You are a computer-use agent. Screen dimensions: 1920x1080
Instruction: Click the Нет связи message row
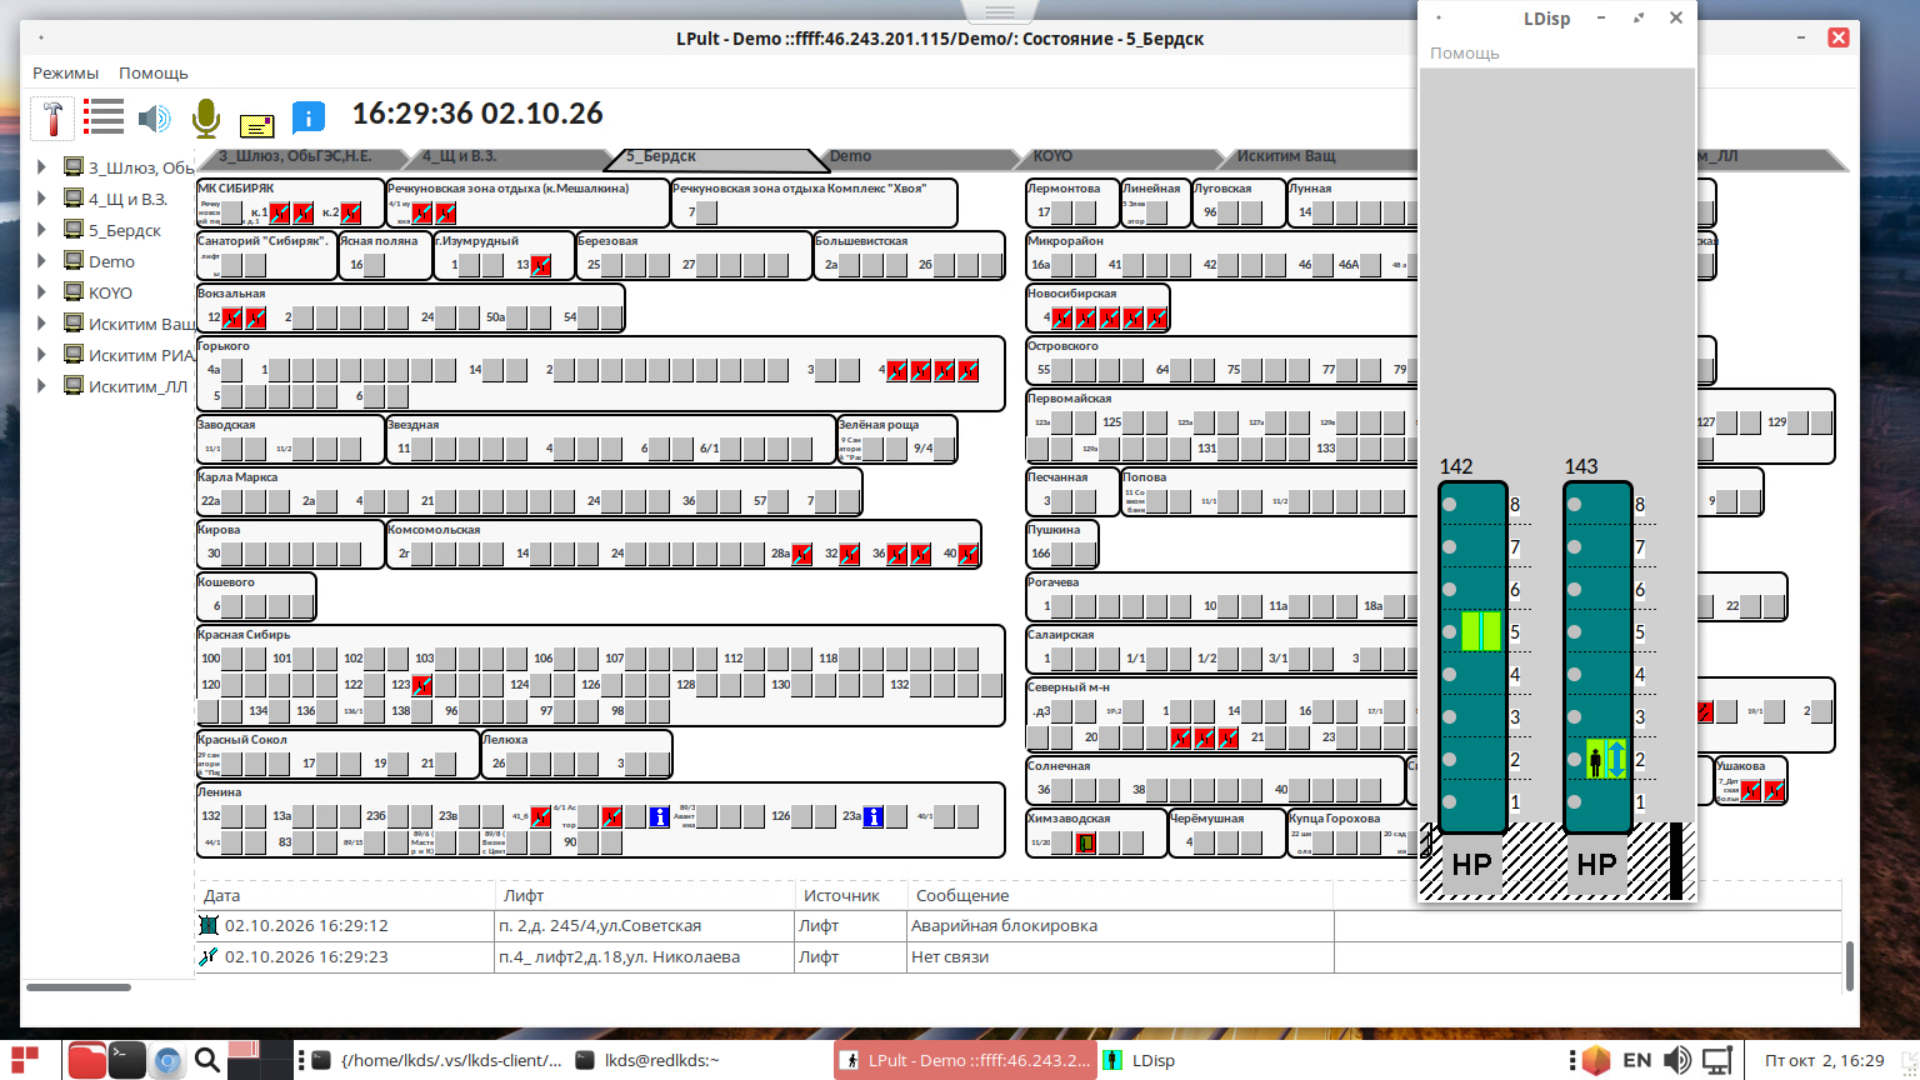point(1018,957)
